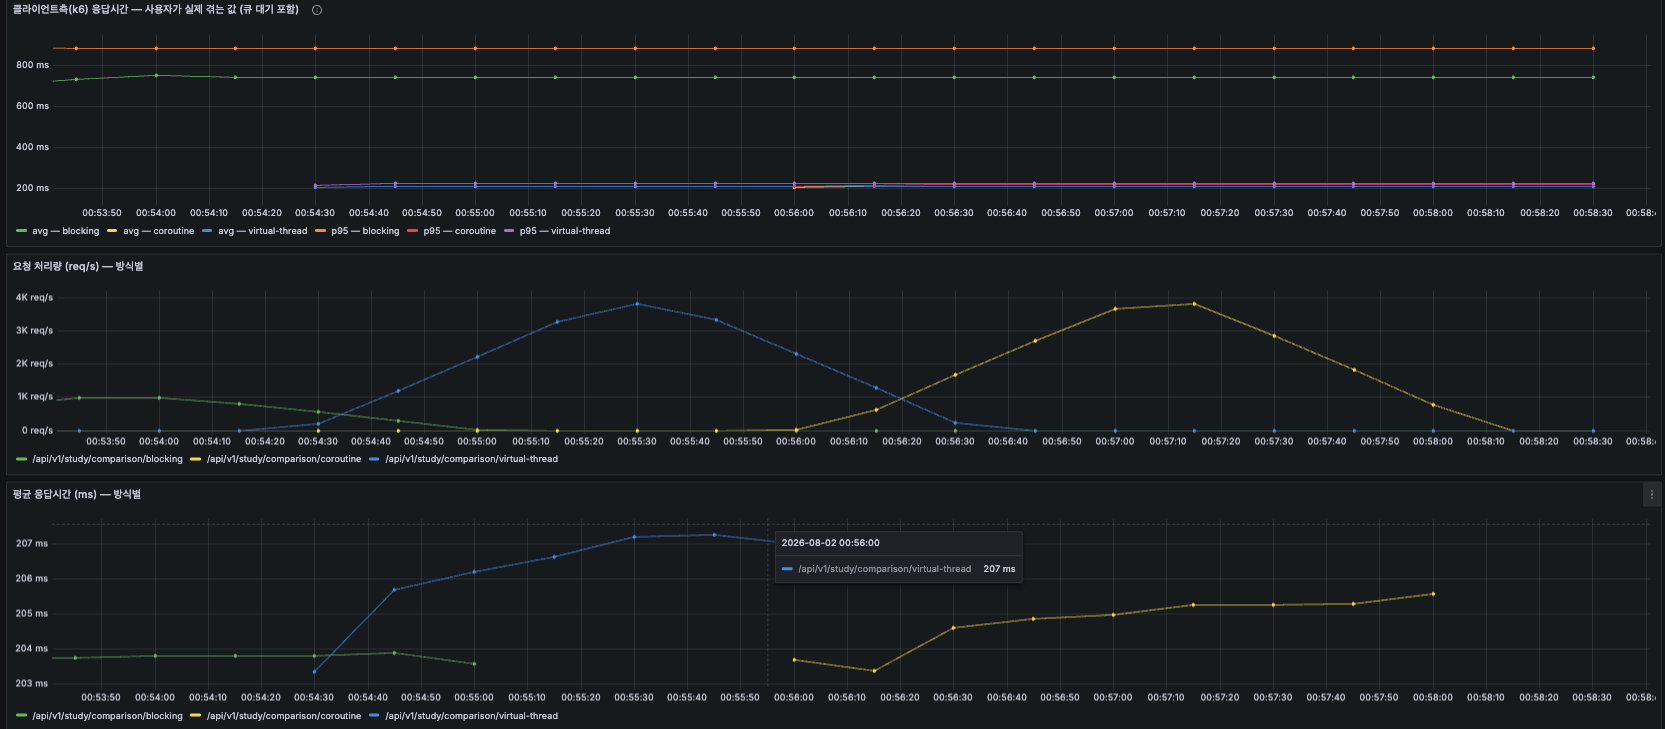Select the last coroutine point at 00:58:00 in 평균 응답시간 chart
1665x729 pixels.
[x=1433, y=594]
